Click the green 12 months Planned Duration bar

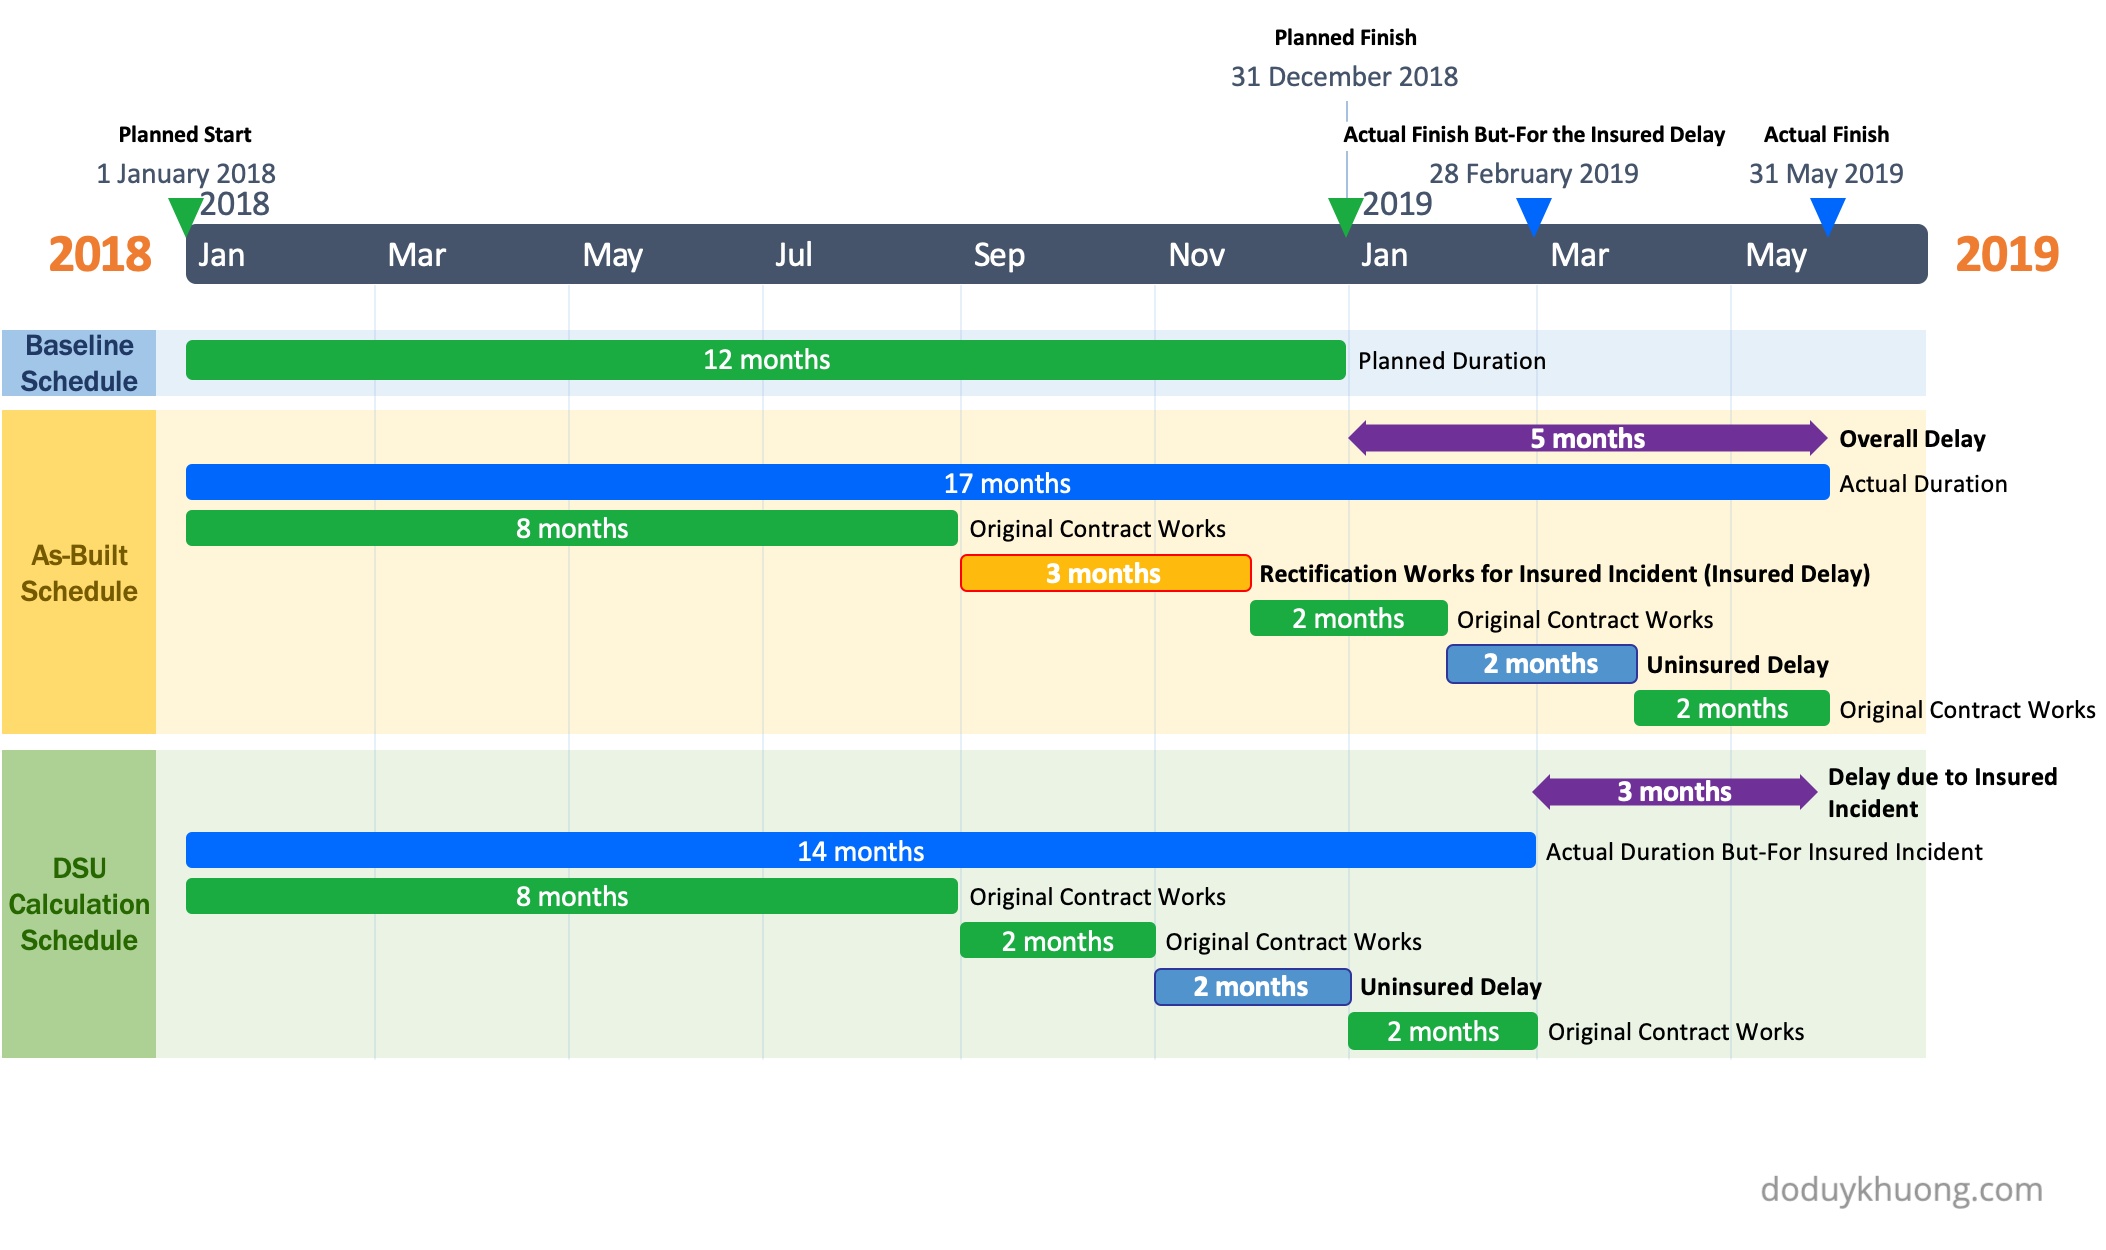[x=765, y=360]
